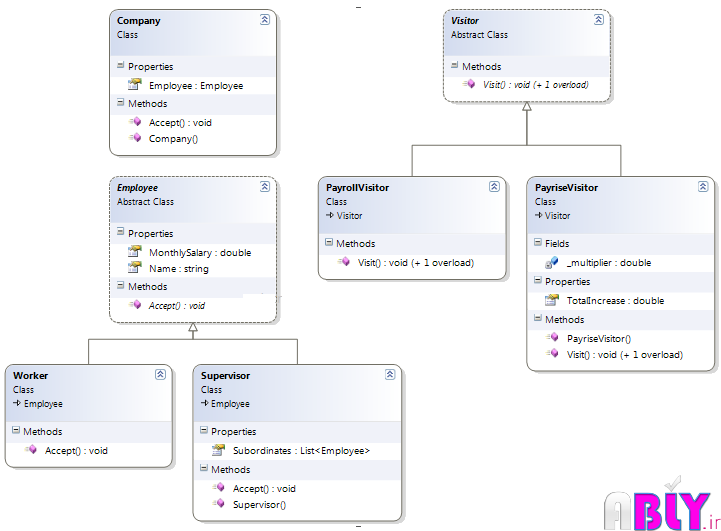Collapse Fields section in PayriseVisitor class
The image size is (721, 531).
[x=538, y=242]
